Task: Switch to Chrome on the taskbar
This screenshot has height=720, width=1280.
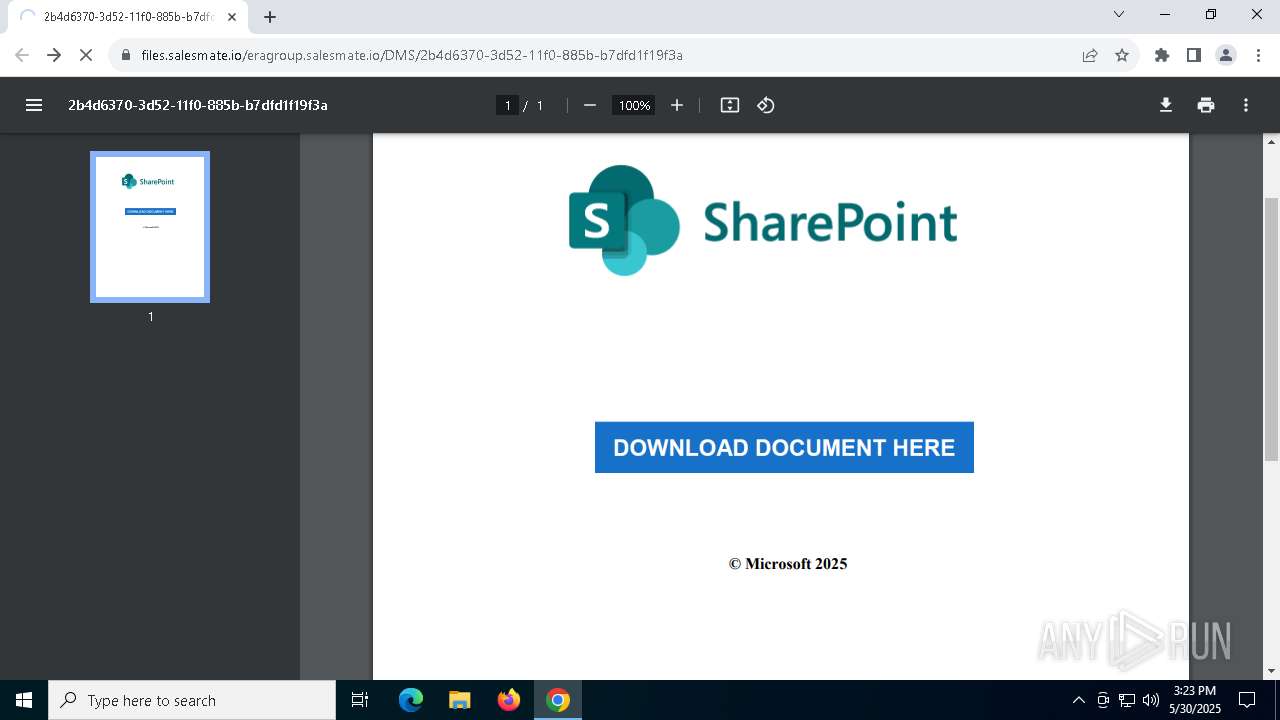Action: coord(558,700)
